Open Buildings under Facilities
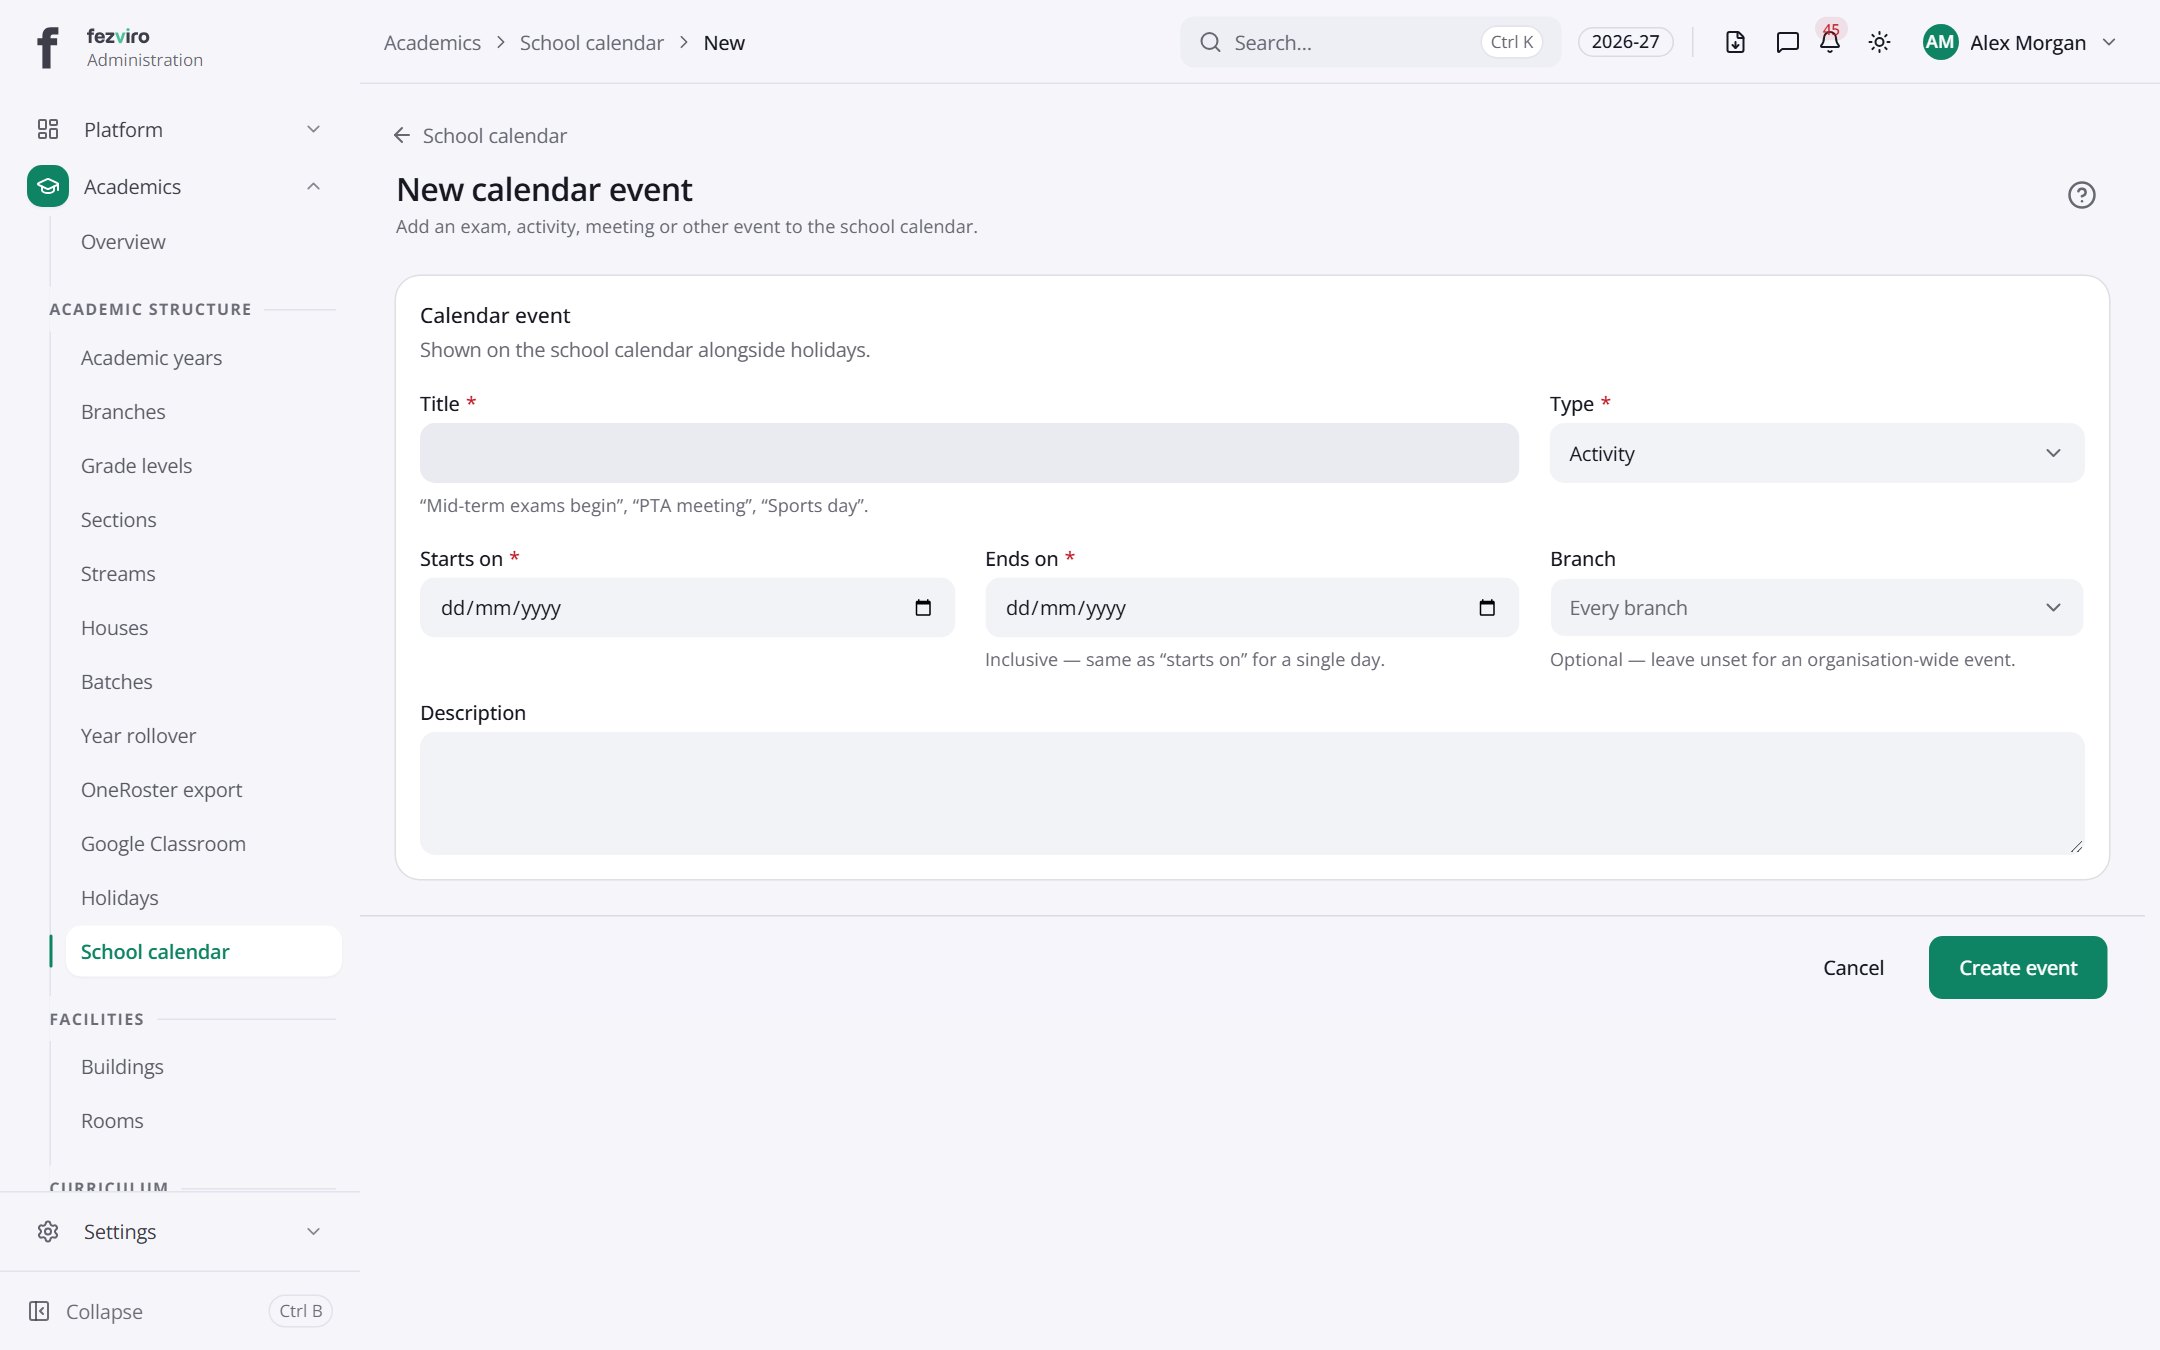The image size is (2160, 1350). [x=122, y=1067]
